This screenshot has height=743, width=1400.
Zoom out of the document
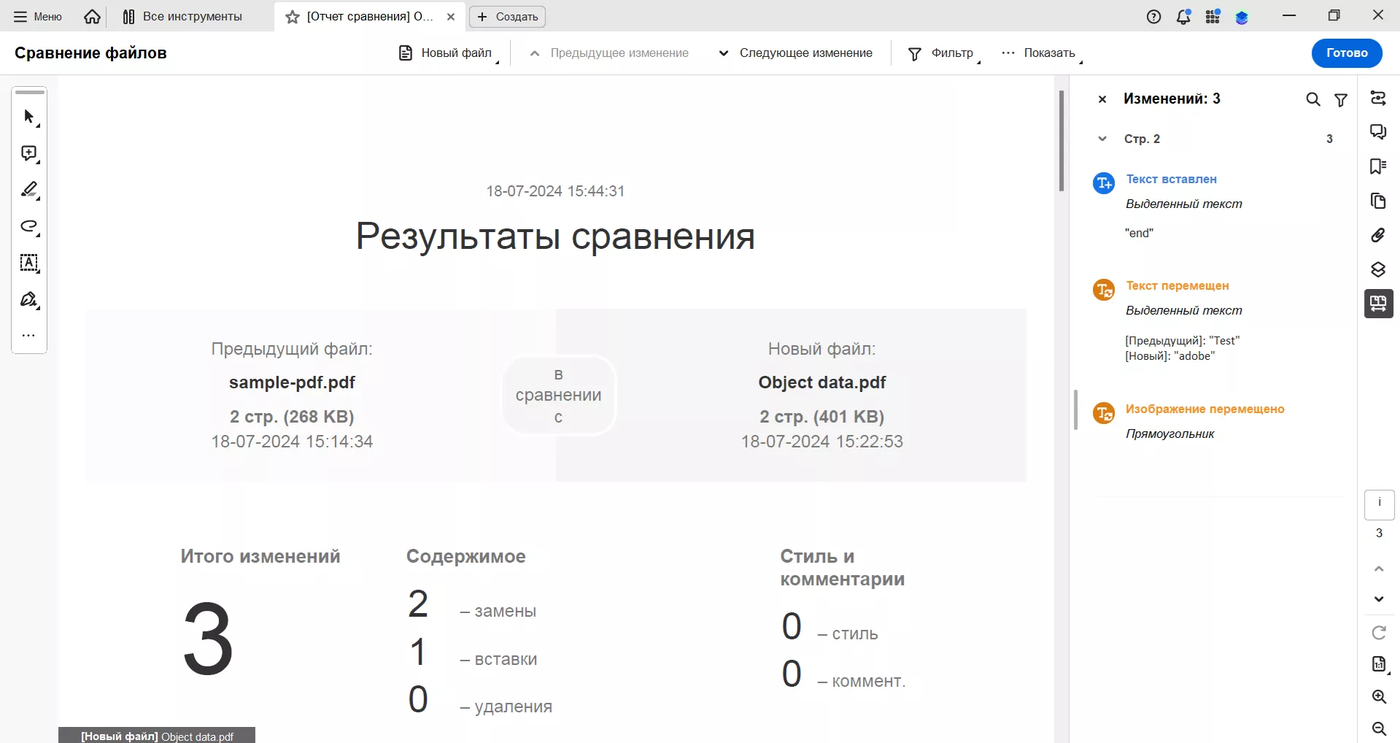(1379, 729)
